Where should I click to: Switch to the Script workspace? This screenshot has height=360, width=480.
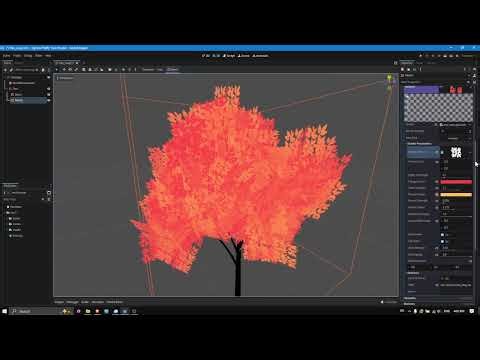229,56
